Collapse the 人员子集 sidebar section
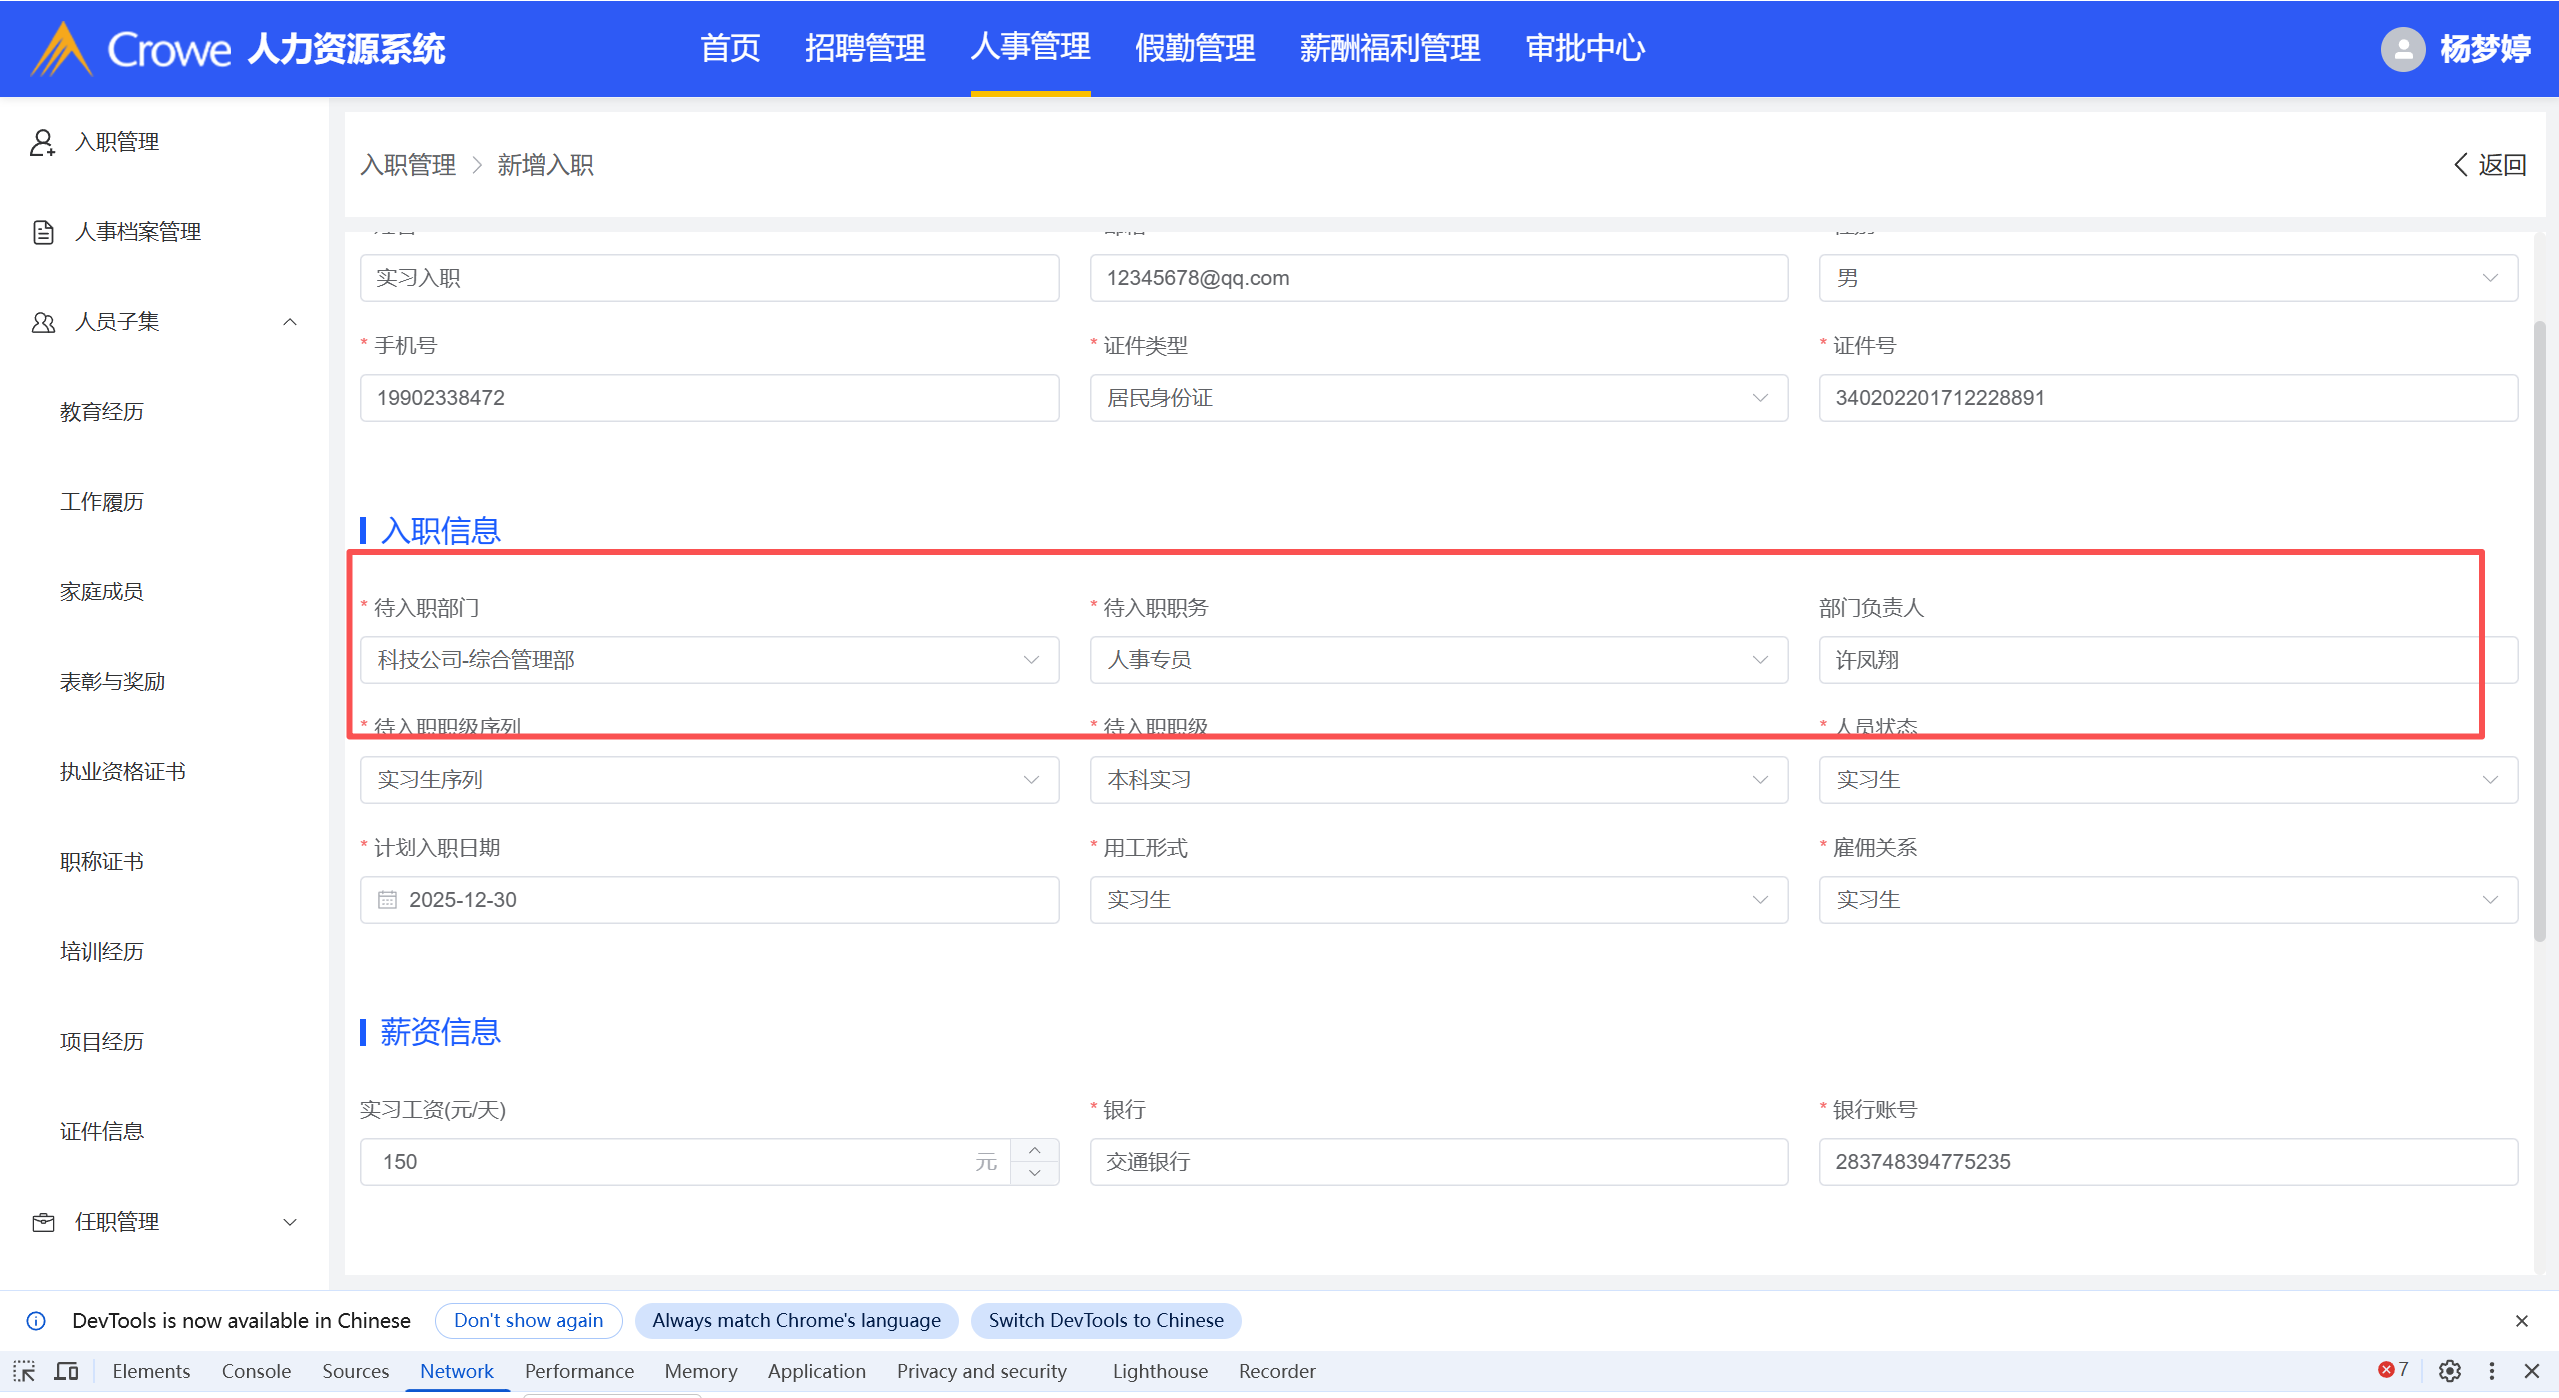This screenshot has width=2559, height=1398. click(290, 322)
